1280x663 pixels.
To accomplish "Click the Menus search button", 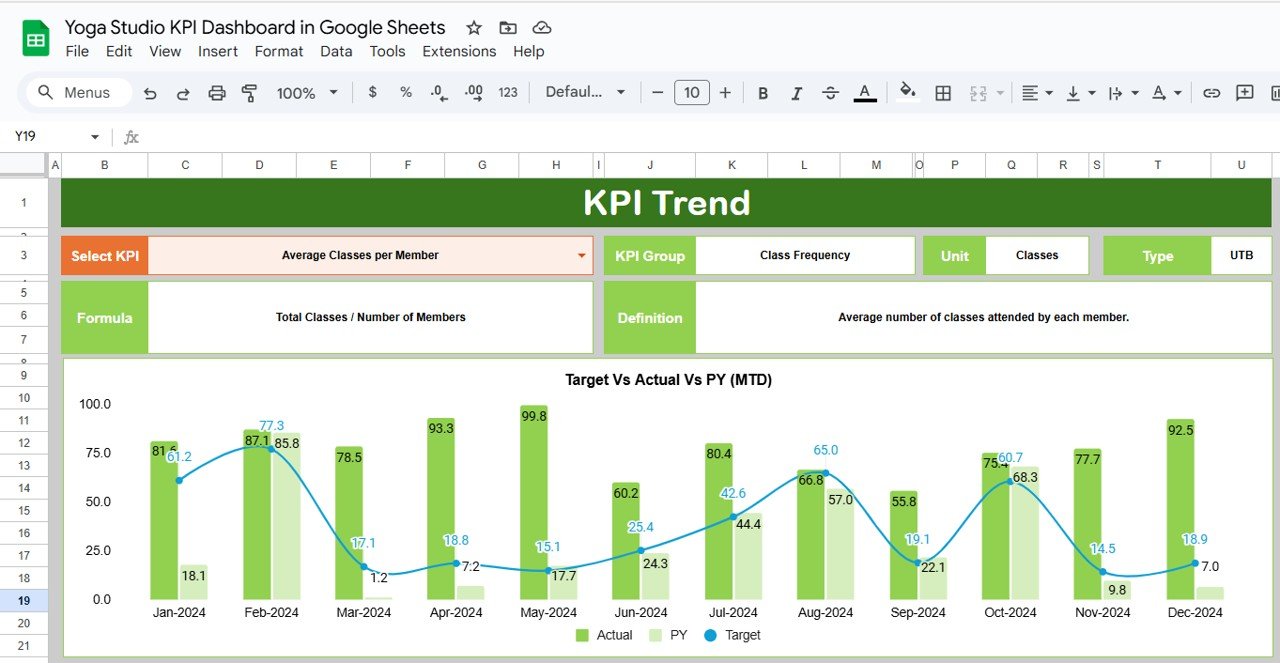I will tap(77, 93).
